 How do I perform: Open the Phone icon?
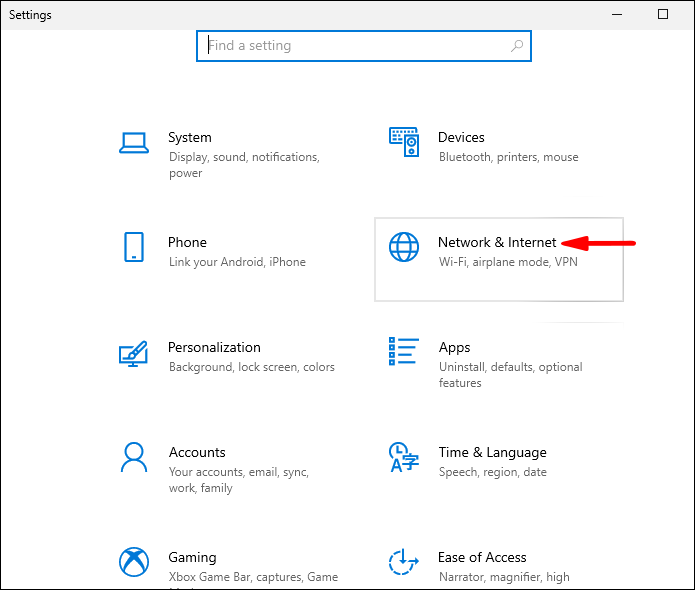pyautogui.click(x=134, y=247)
